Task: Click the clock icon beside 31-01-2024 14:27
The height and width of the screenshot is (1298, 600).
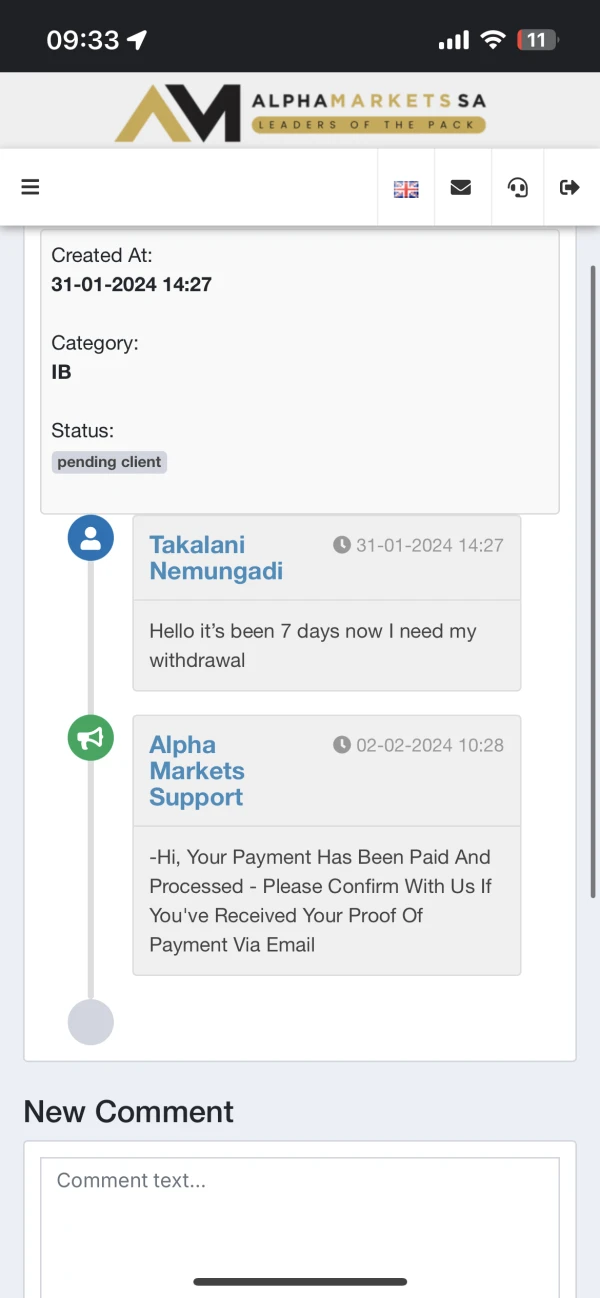Action: [342, 545]
